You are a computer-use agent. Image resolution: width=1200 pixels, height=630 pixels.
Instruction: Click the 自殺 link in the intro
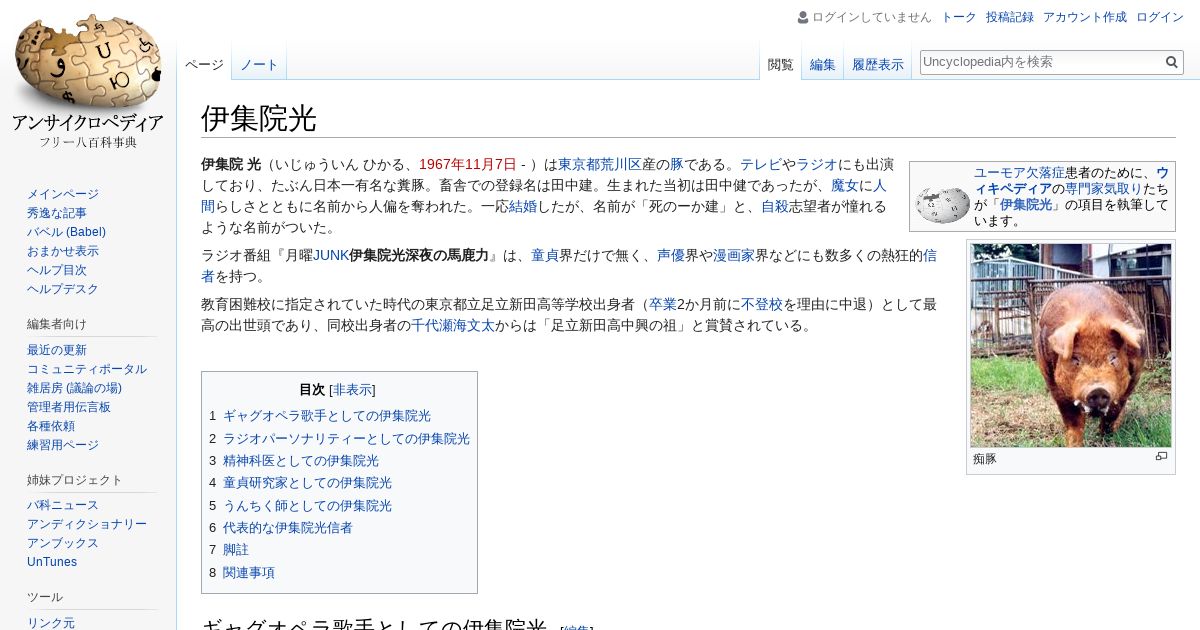click(x=775, y=206)
